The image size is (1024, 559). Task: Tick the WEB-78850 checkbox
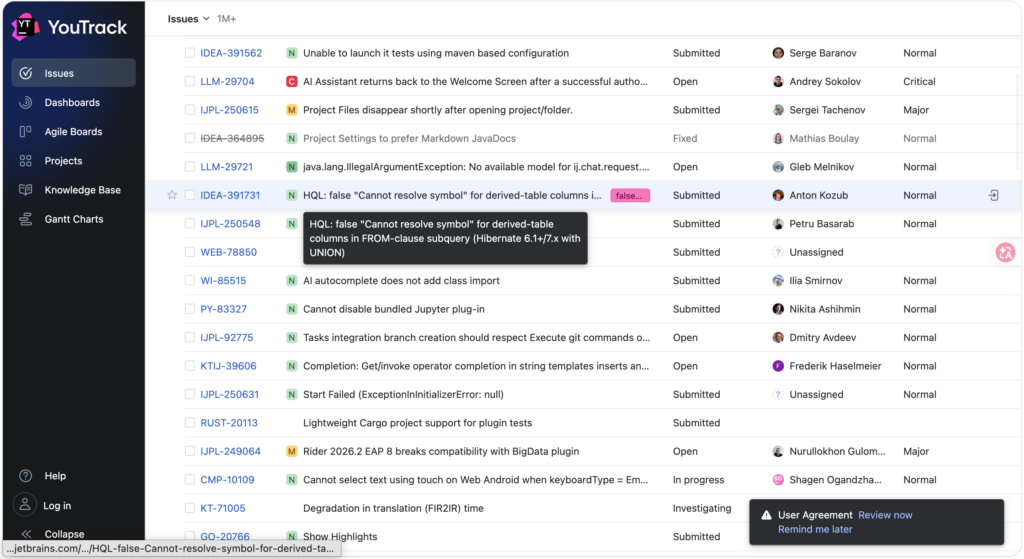(189, 252)
